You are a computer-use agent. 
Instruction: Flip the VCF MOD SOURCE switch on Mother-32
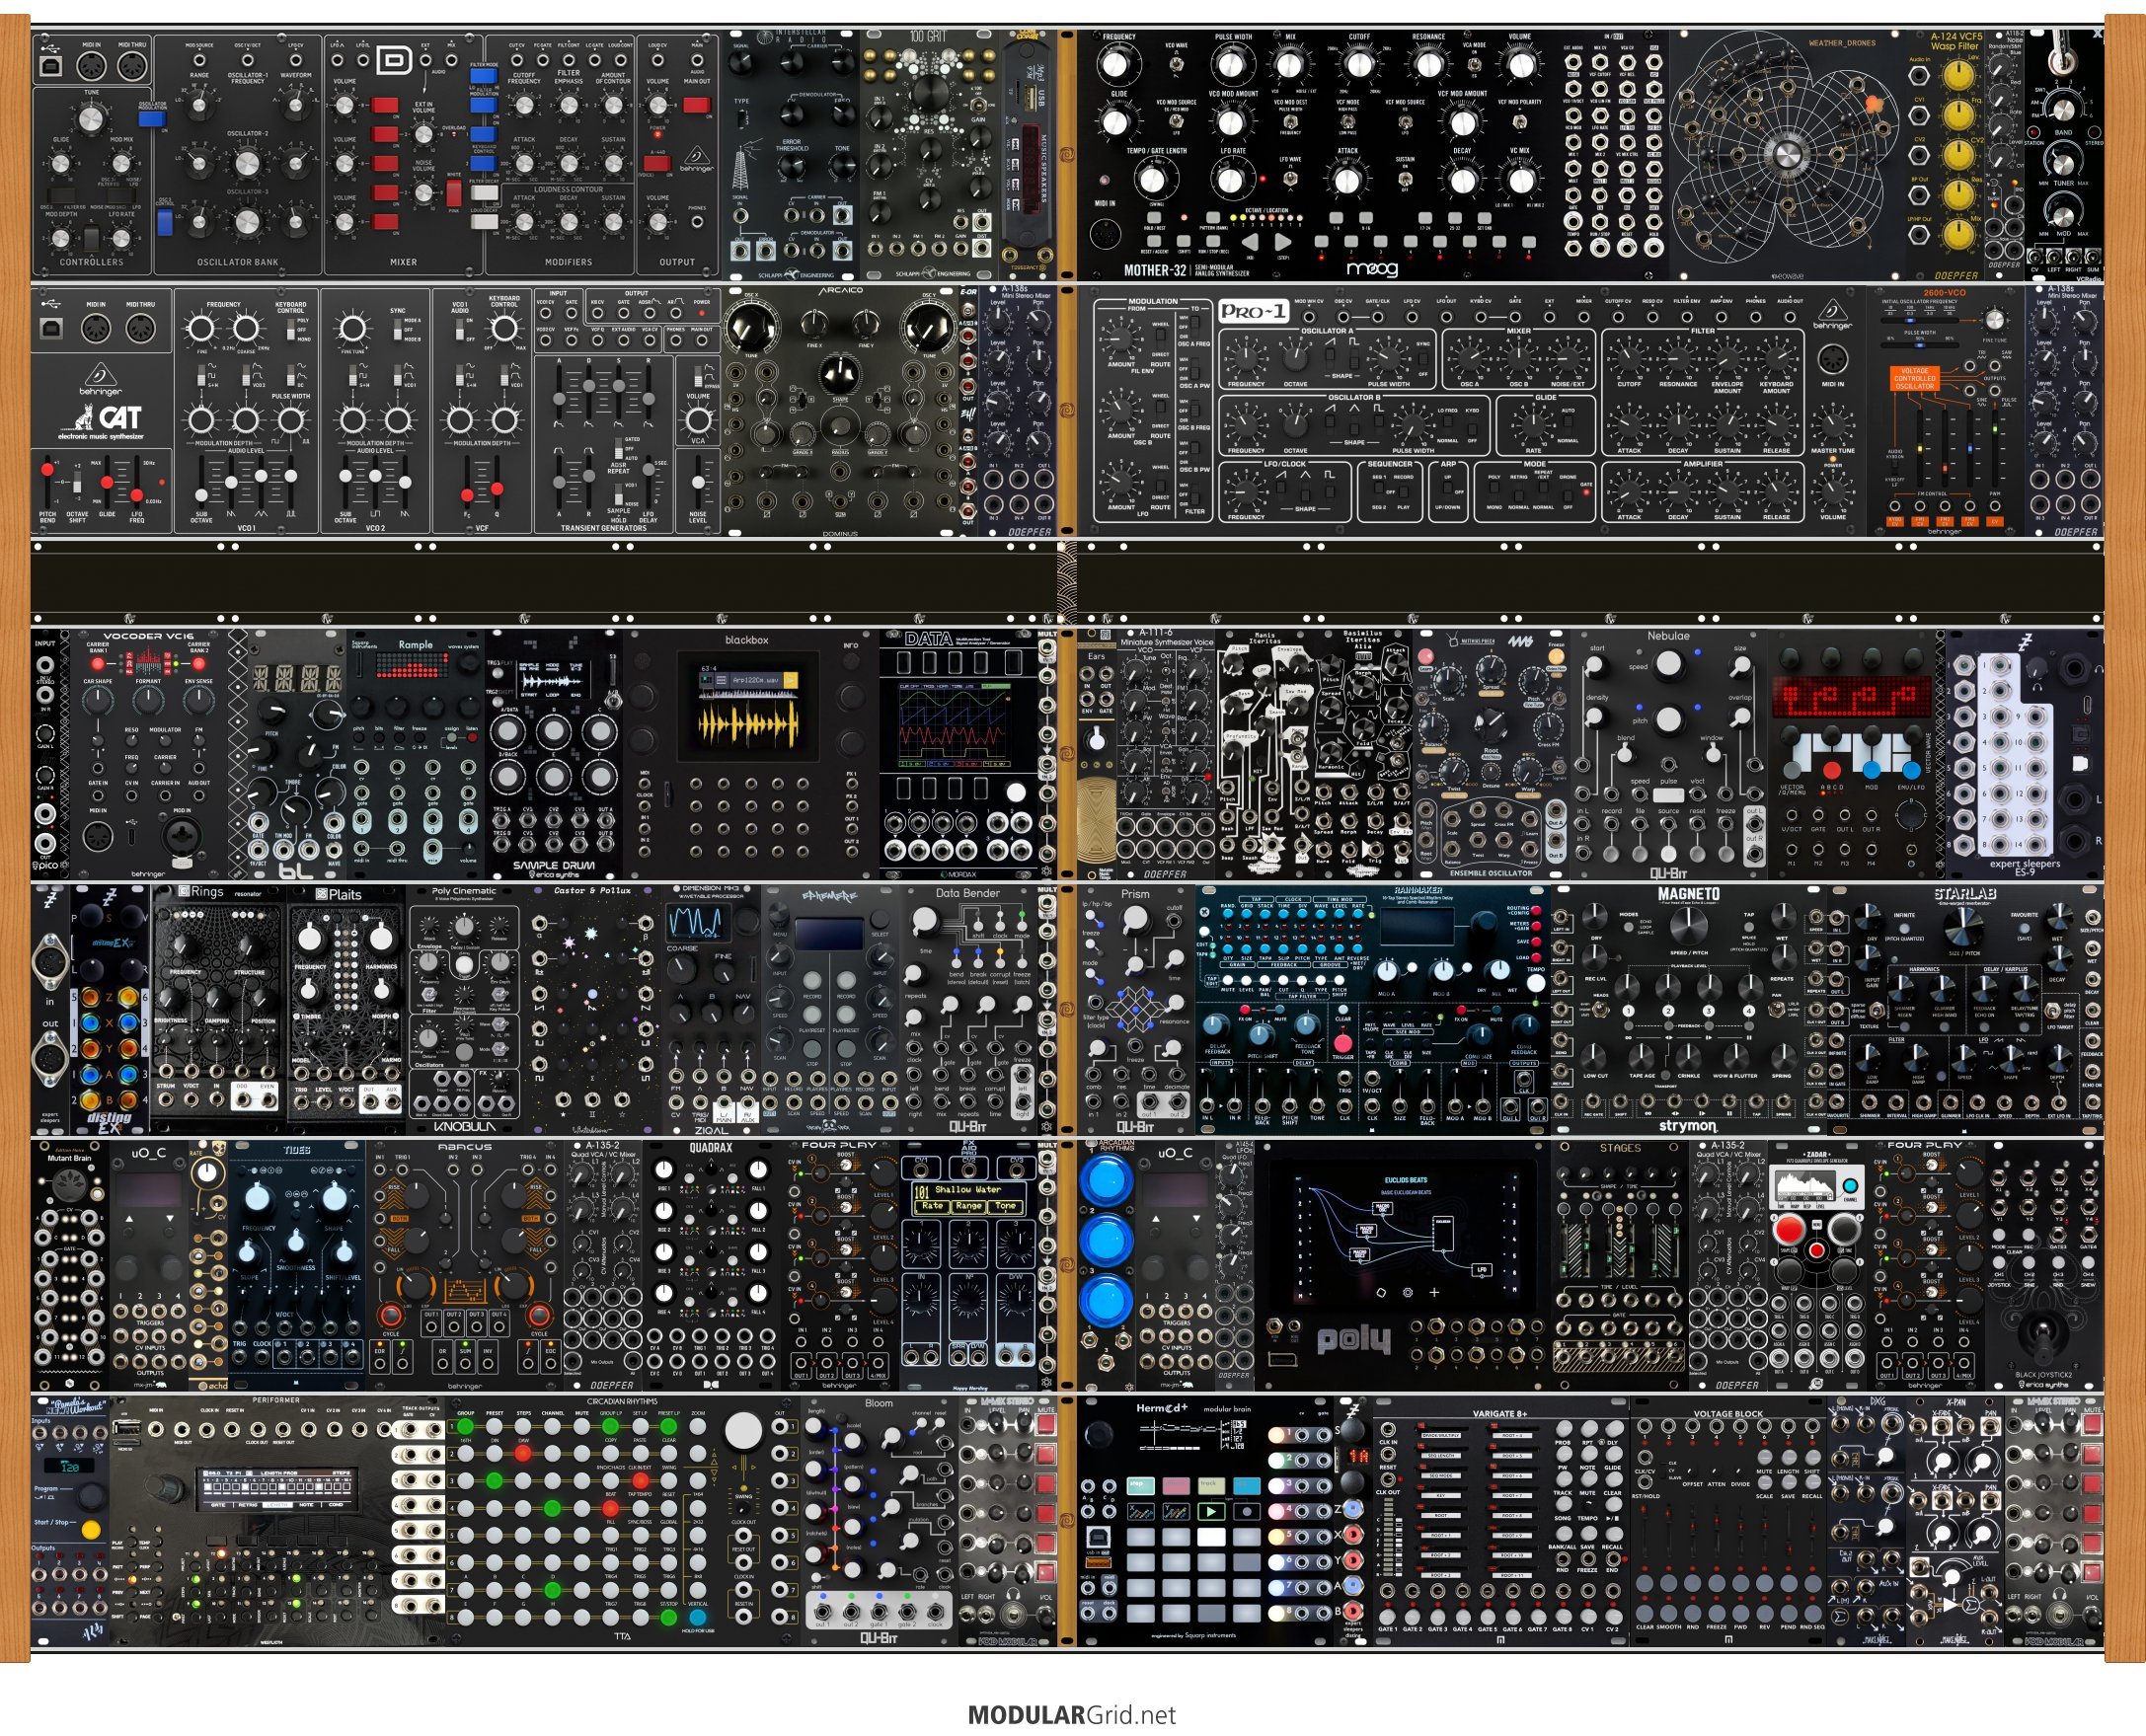point(1405,123)
